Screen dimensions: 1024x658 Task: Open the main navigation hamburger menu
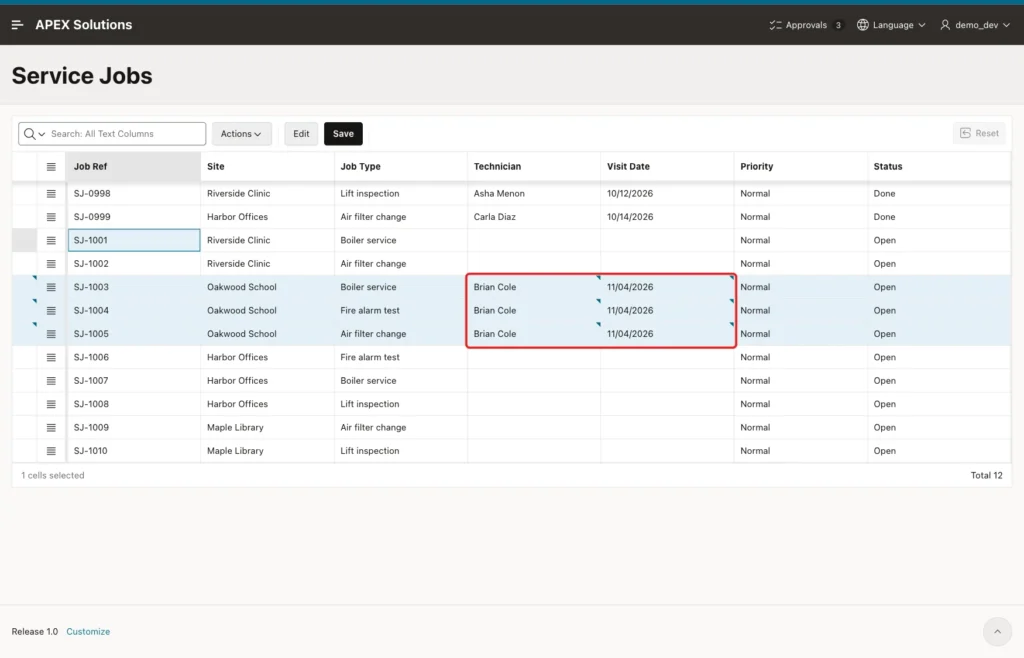pos(18,25)
